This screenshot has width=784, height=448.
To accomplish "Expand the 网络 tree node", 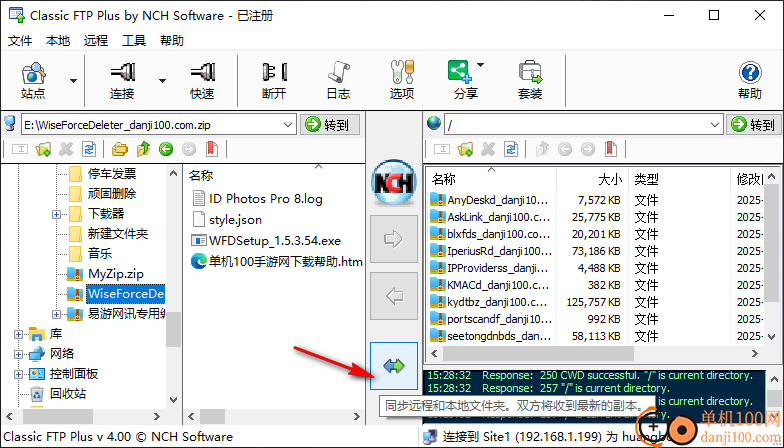I will coord(18,354).
